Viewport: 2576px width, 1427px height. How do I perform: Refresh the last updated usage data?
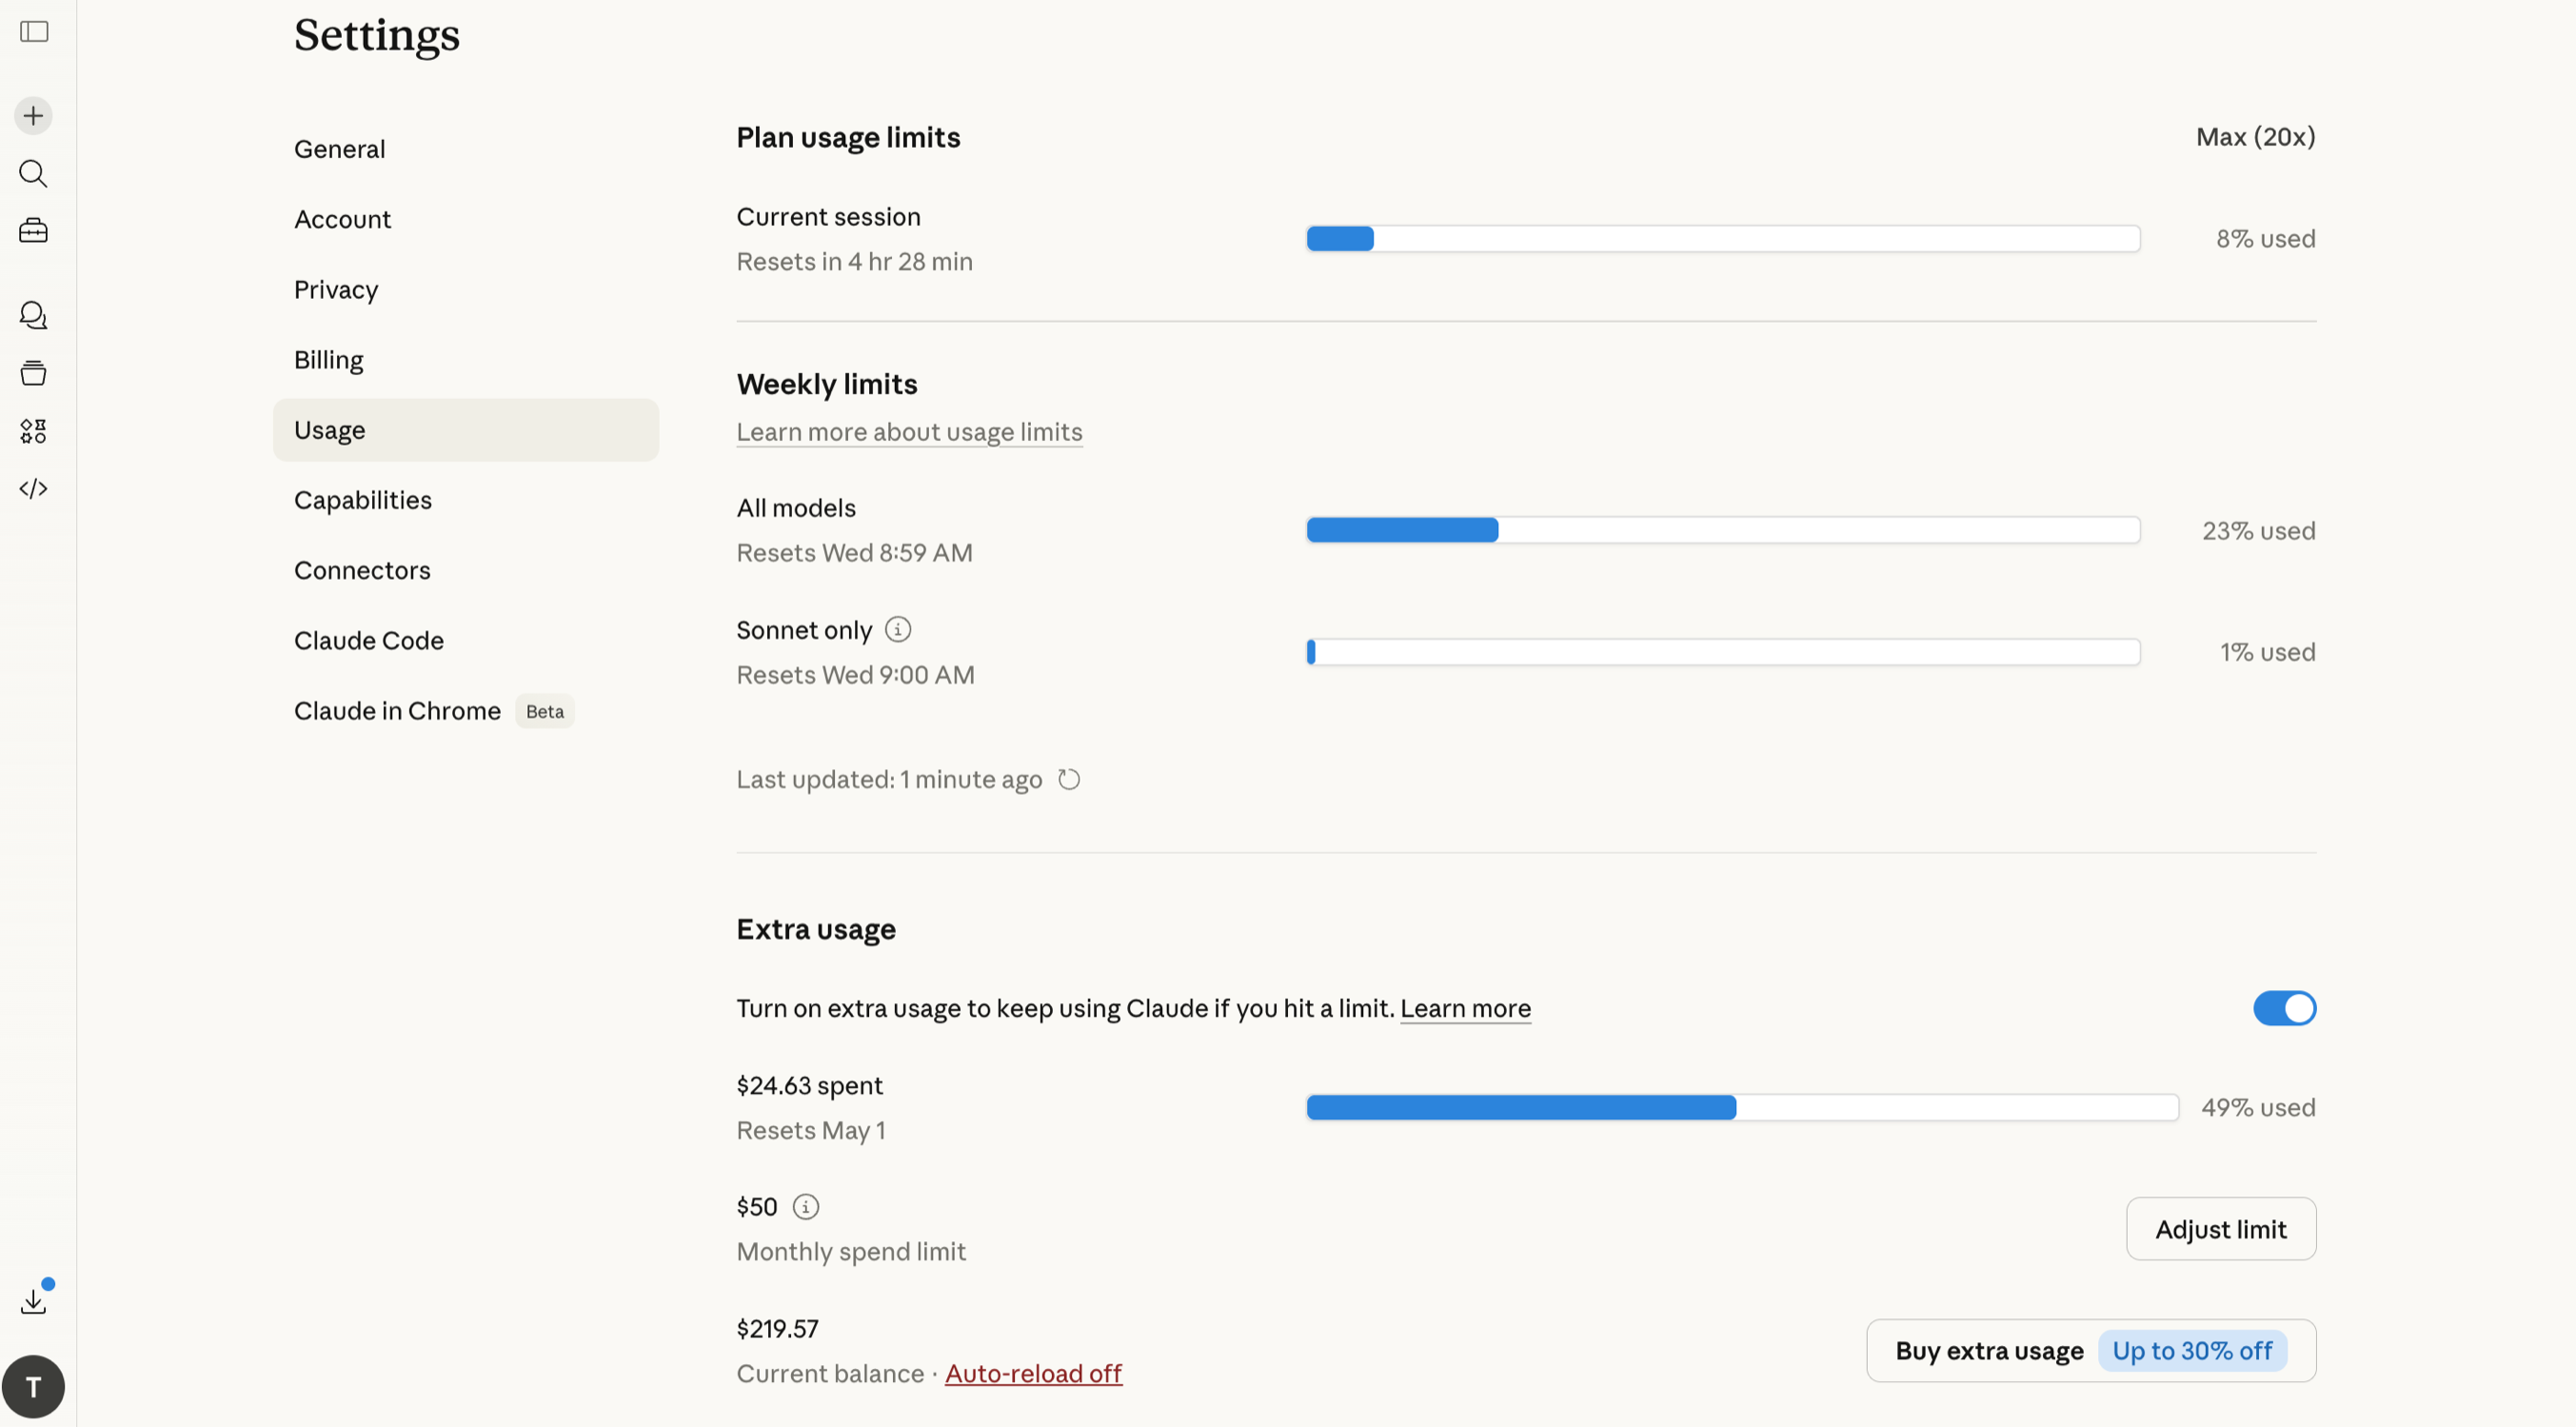[1069, 780]
